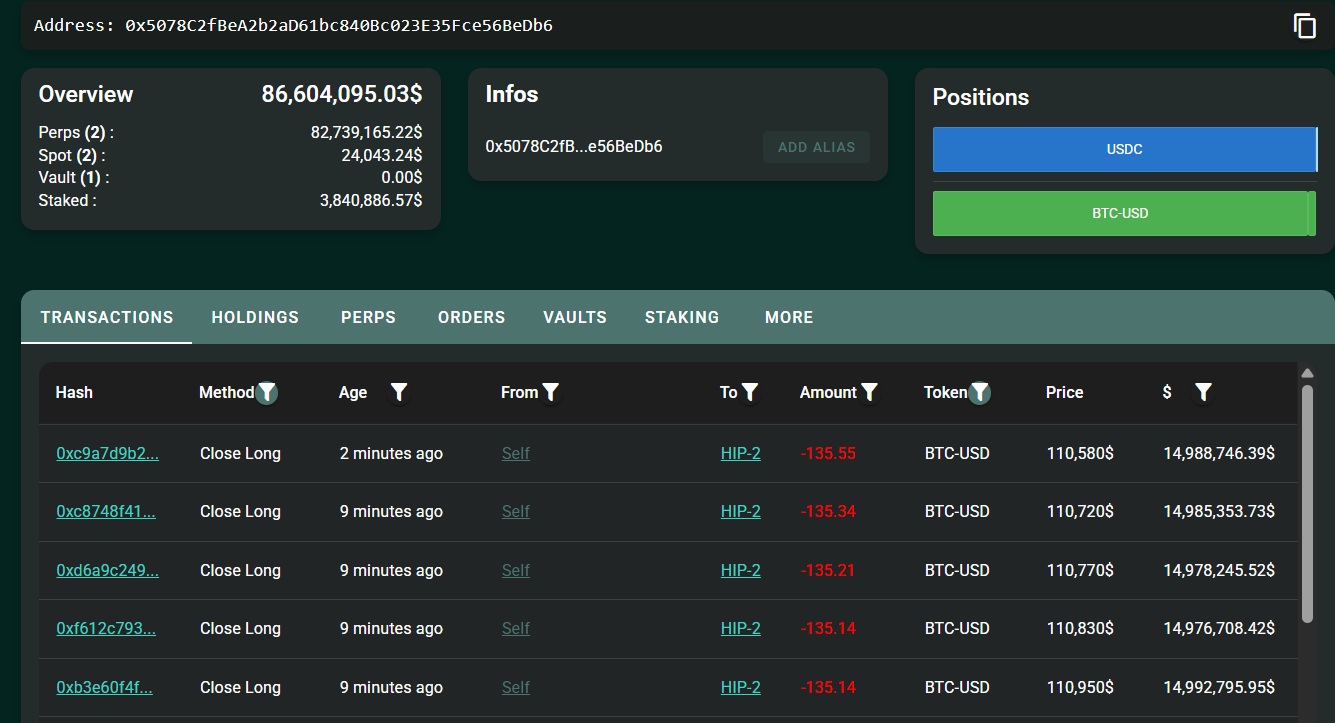
Task: Open transaction hash 0xc9a7d9b2
Action: (x=107, y=454)
